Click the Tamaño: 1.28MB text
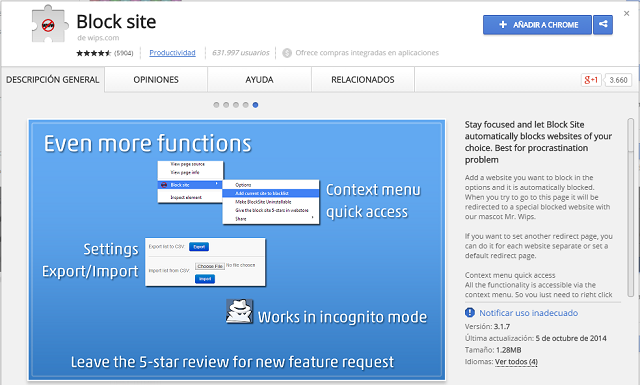This screenshot has height=385, width=640. 493,350
